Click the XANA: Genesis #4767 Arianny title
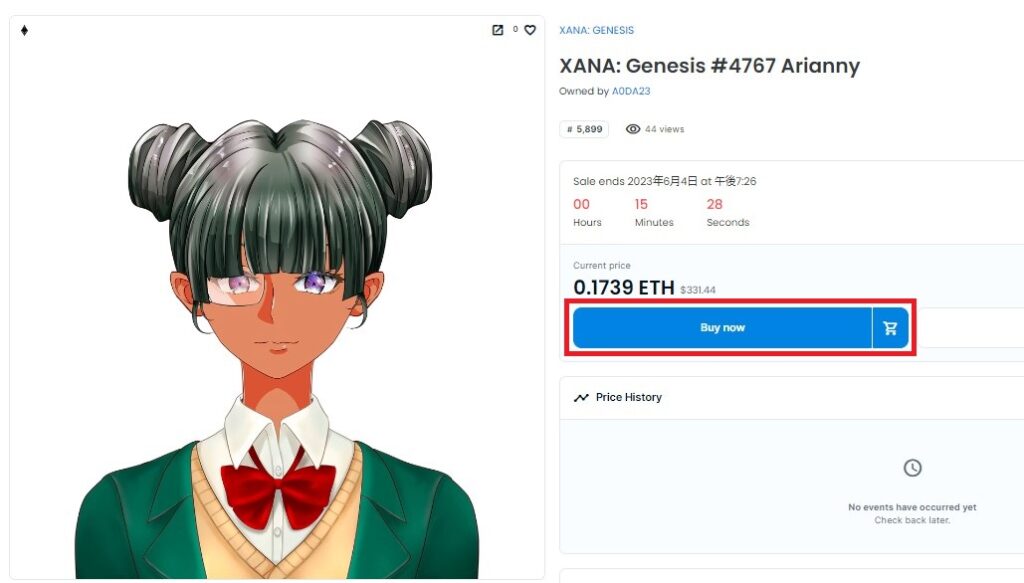The width and height of the screenshot is (1024, 583). [709, 66]
